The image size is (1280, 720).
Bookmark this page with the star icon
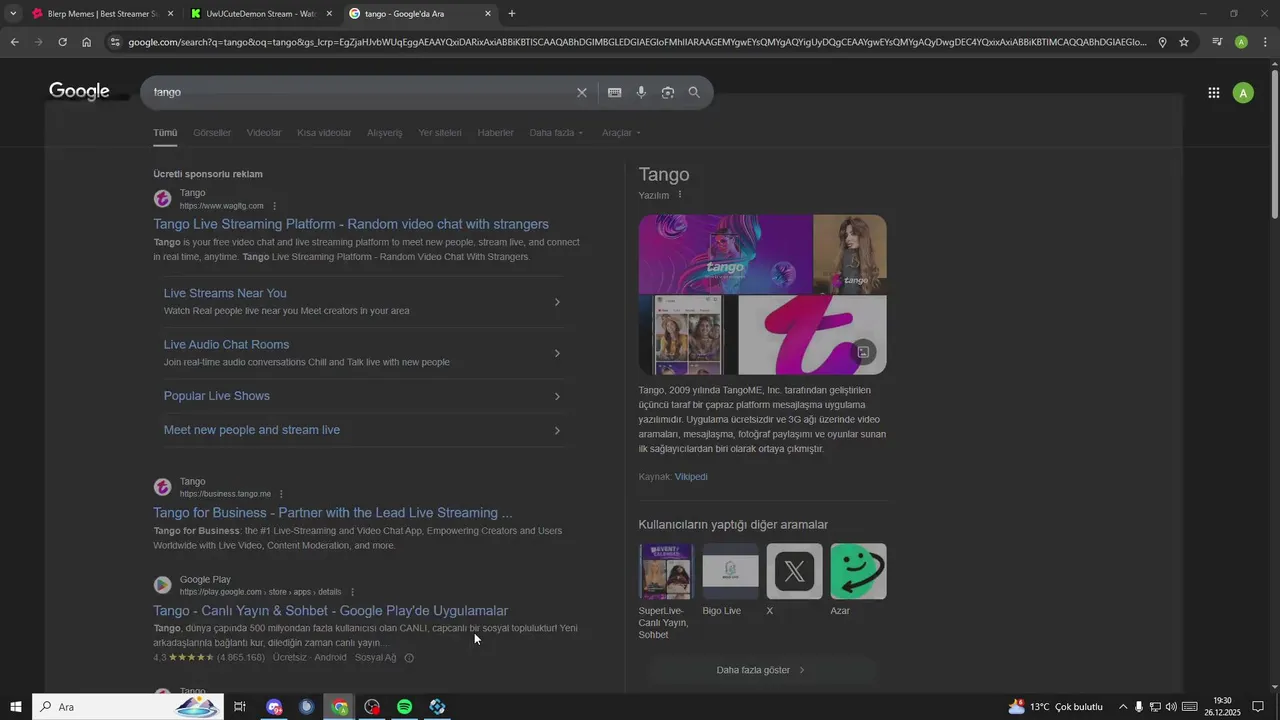[1184, 42]
